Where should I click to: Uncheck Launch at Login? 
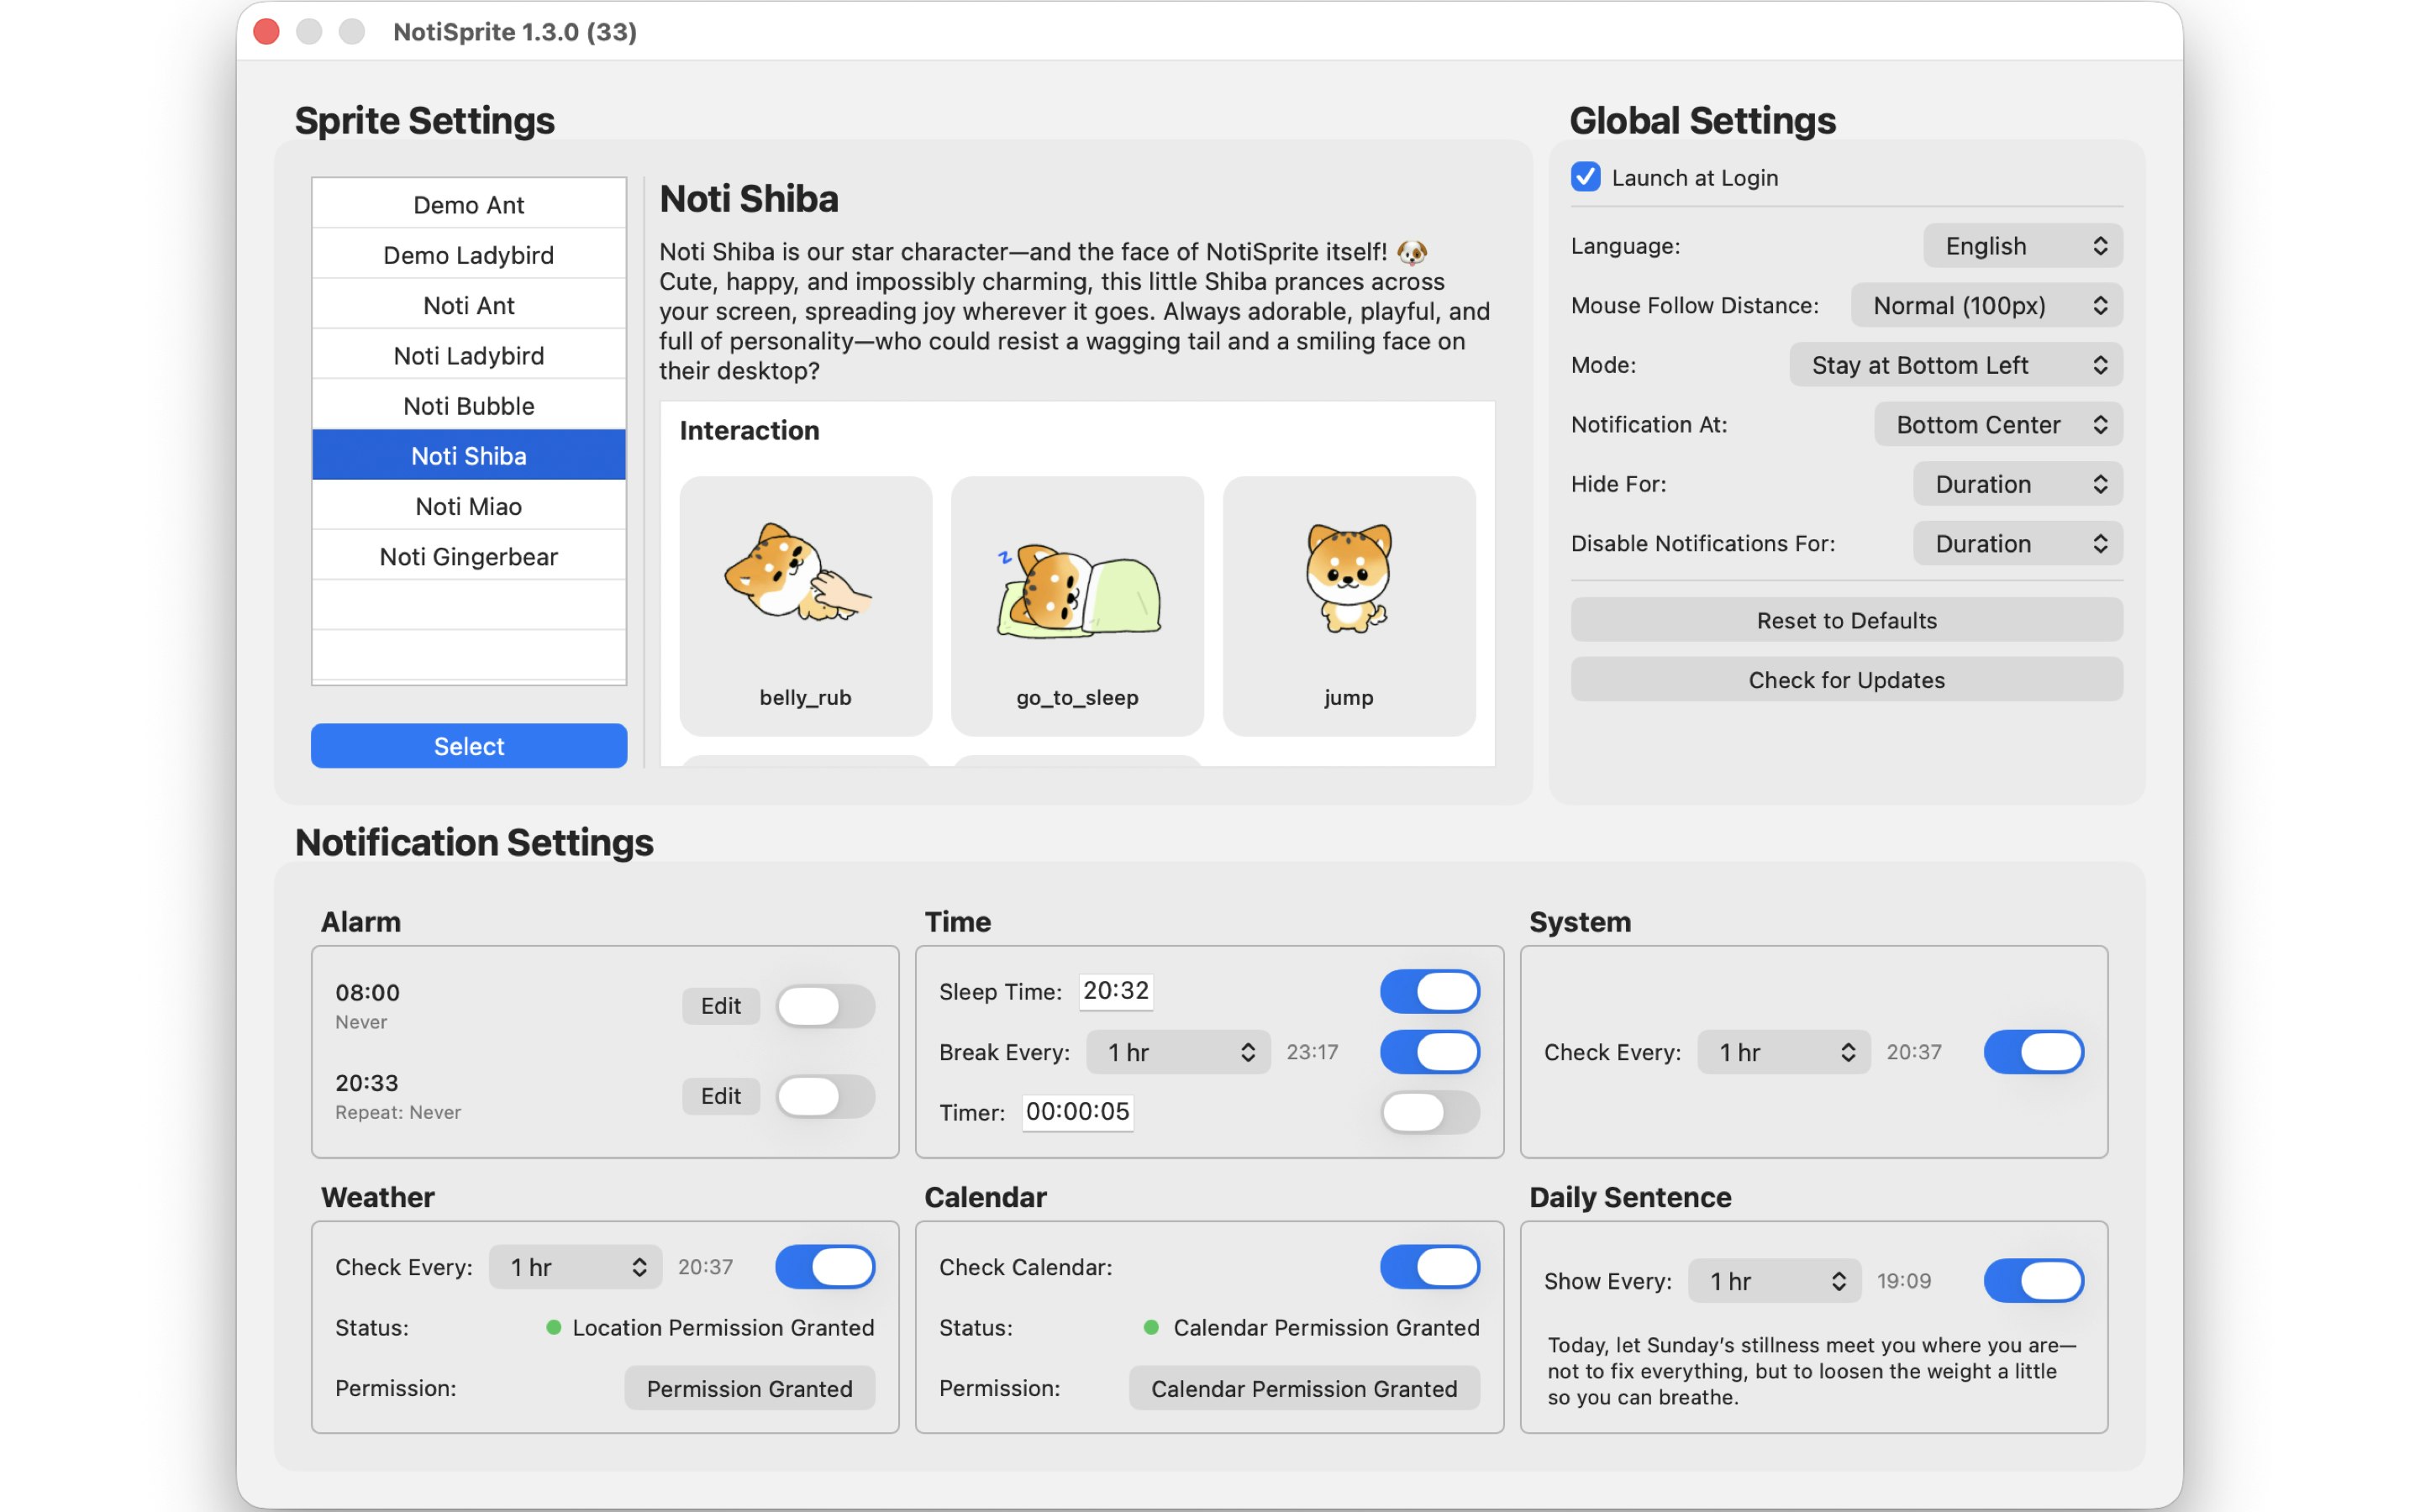click(1585, 177)
